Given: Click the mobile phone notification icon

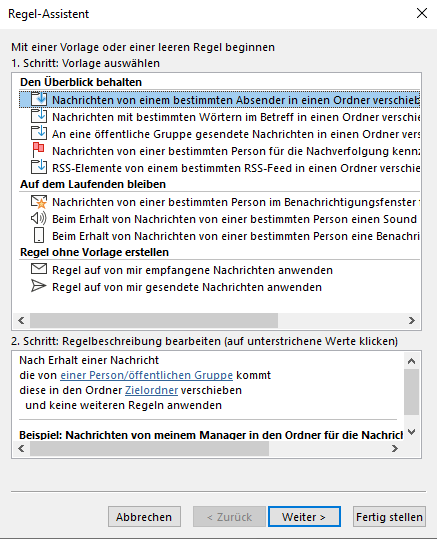Looking at the screenshot, I should click(x=39, y=236).
